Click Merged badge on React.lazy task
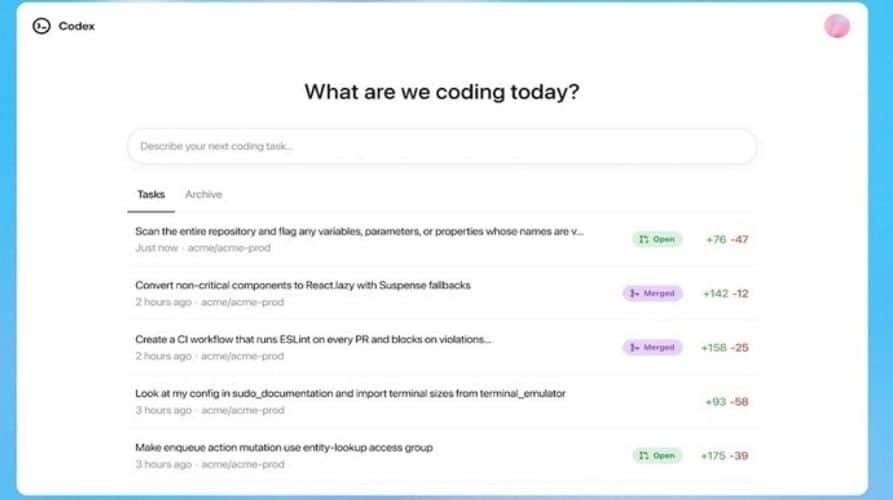This screenshot has width=893, height=500. pyautogui.click(x=652, y=294)
